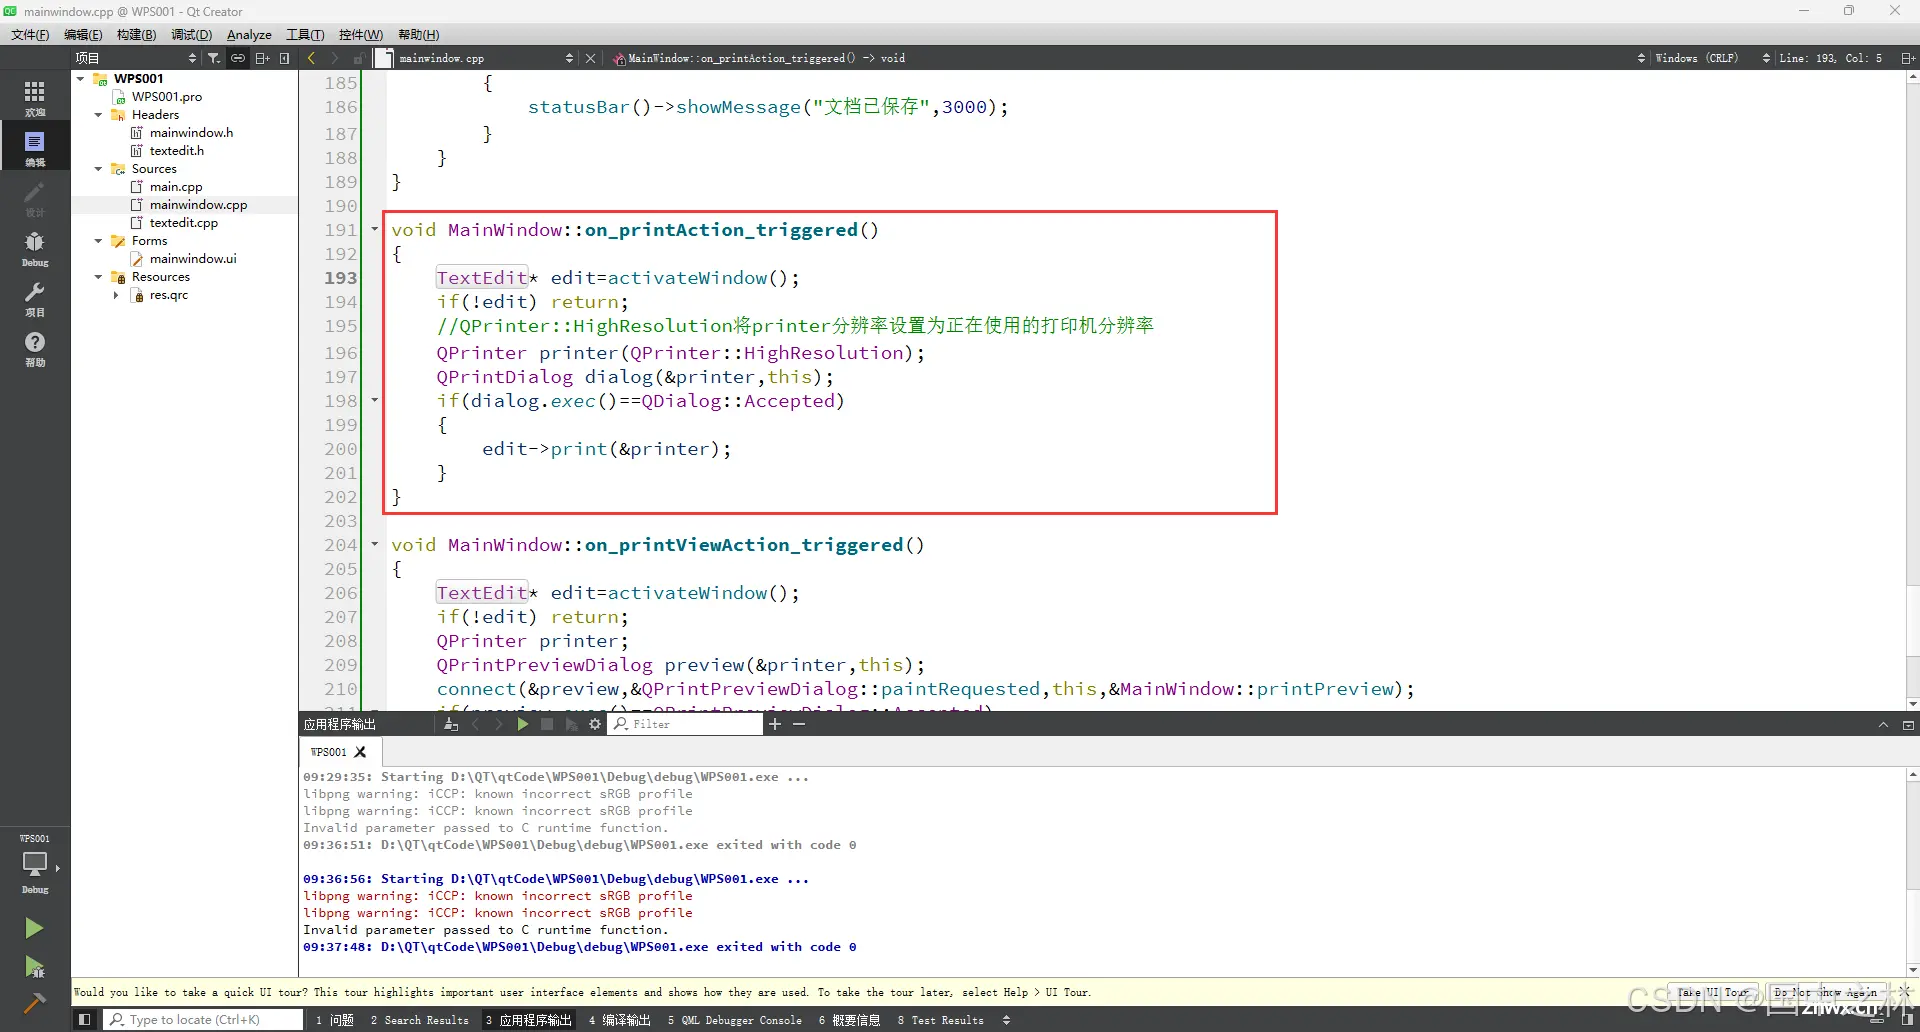This screenshot has height=1032, width=1920.
Task: Close the WPS001 output tab
Action: pos(361,752)
